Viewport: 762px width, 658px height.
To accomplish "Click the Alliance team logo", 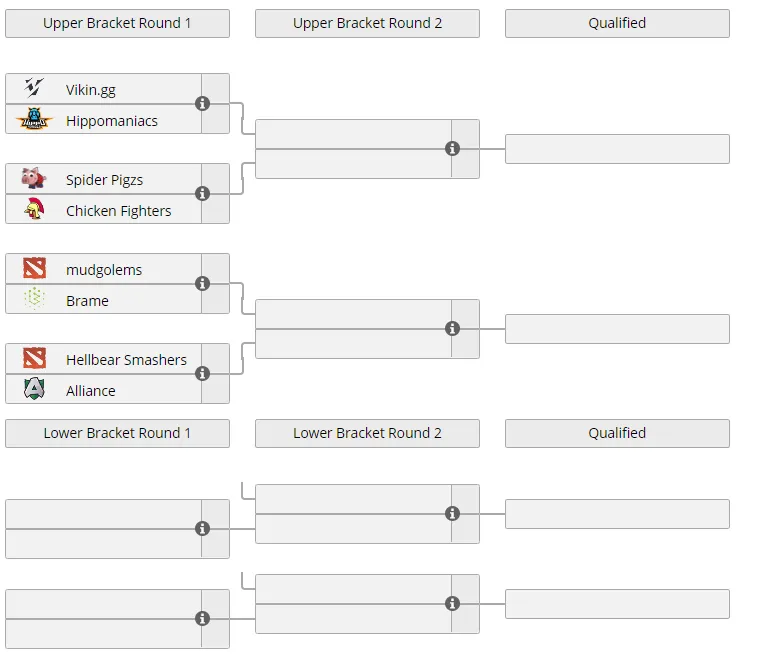I will (34, 389).
